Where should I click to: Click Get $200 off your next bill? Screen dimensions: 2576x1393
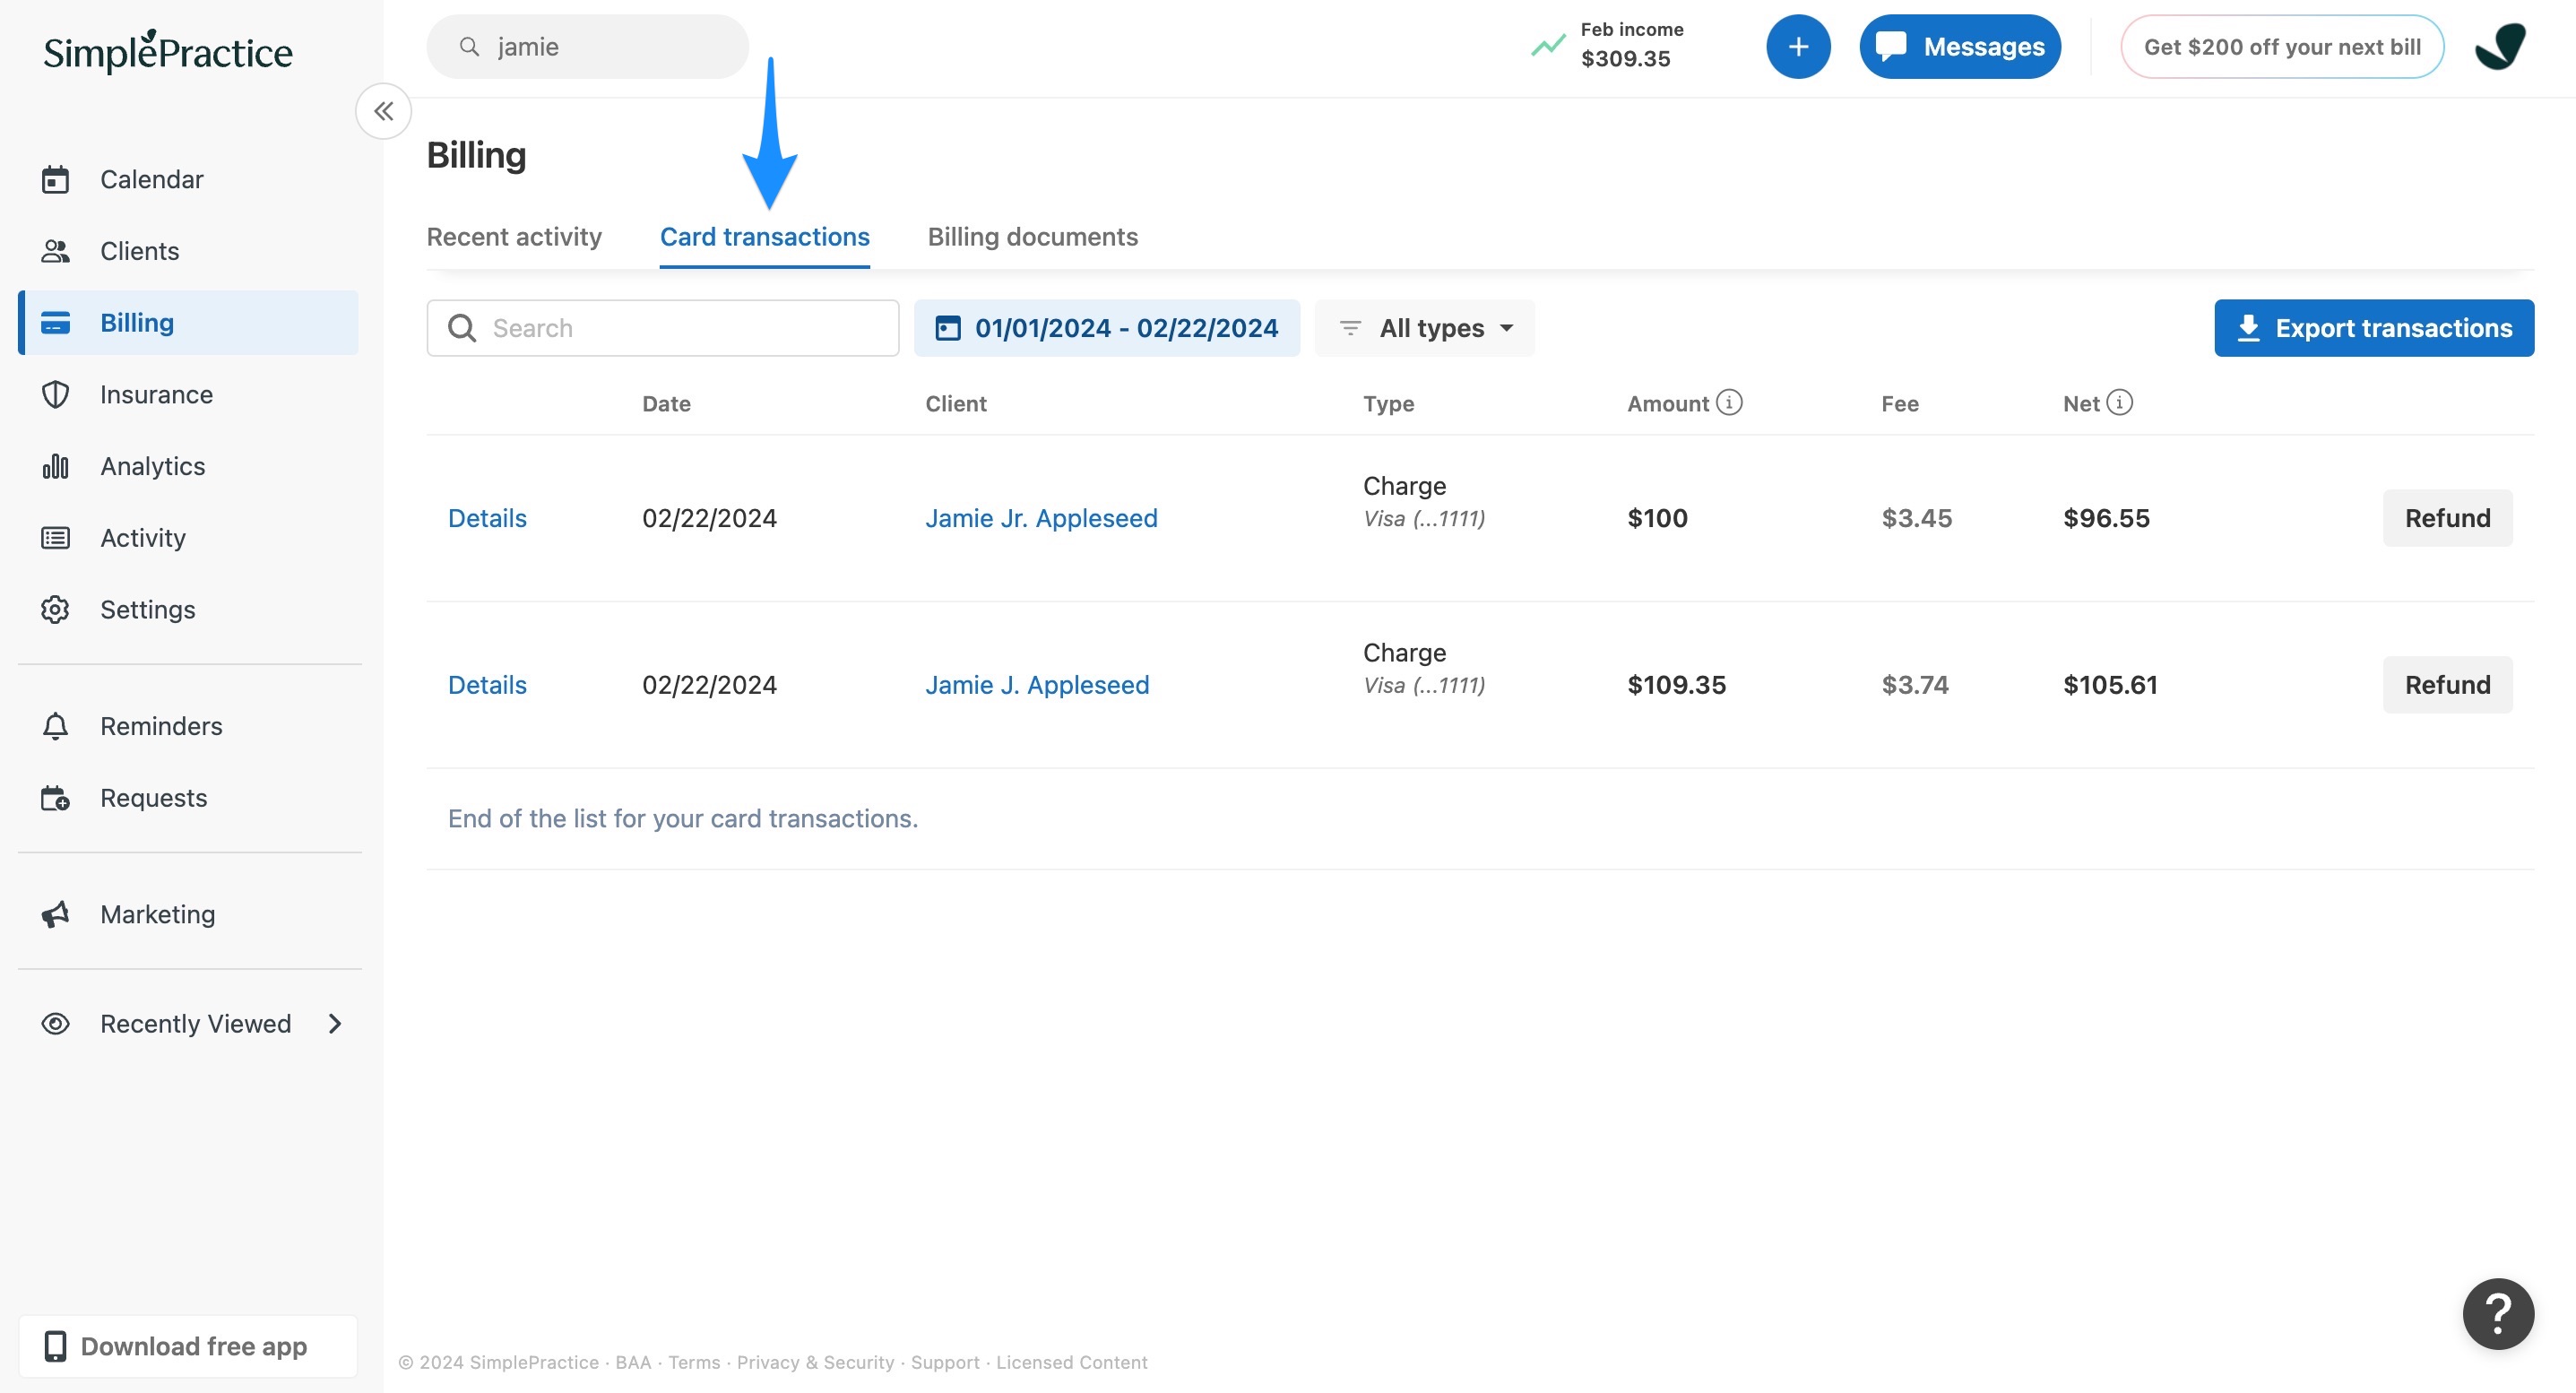pyautogui.click(x=2282, y=47)
